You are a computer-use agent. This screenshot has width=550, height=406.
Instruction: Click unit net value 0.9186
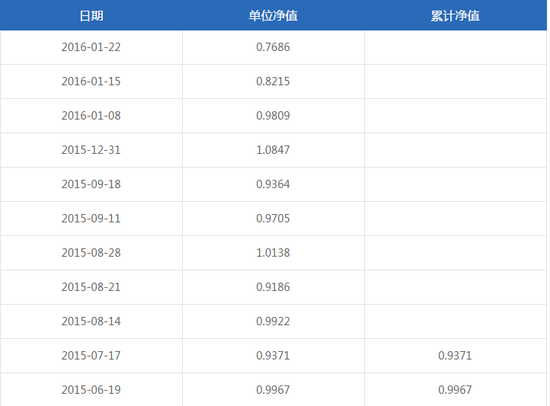click(x=273, y=287)
